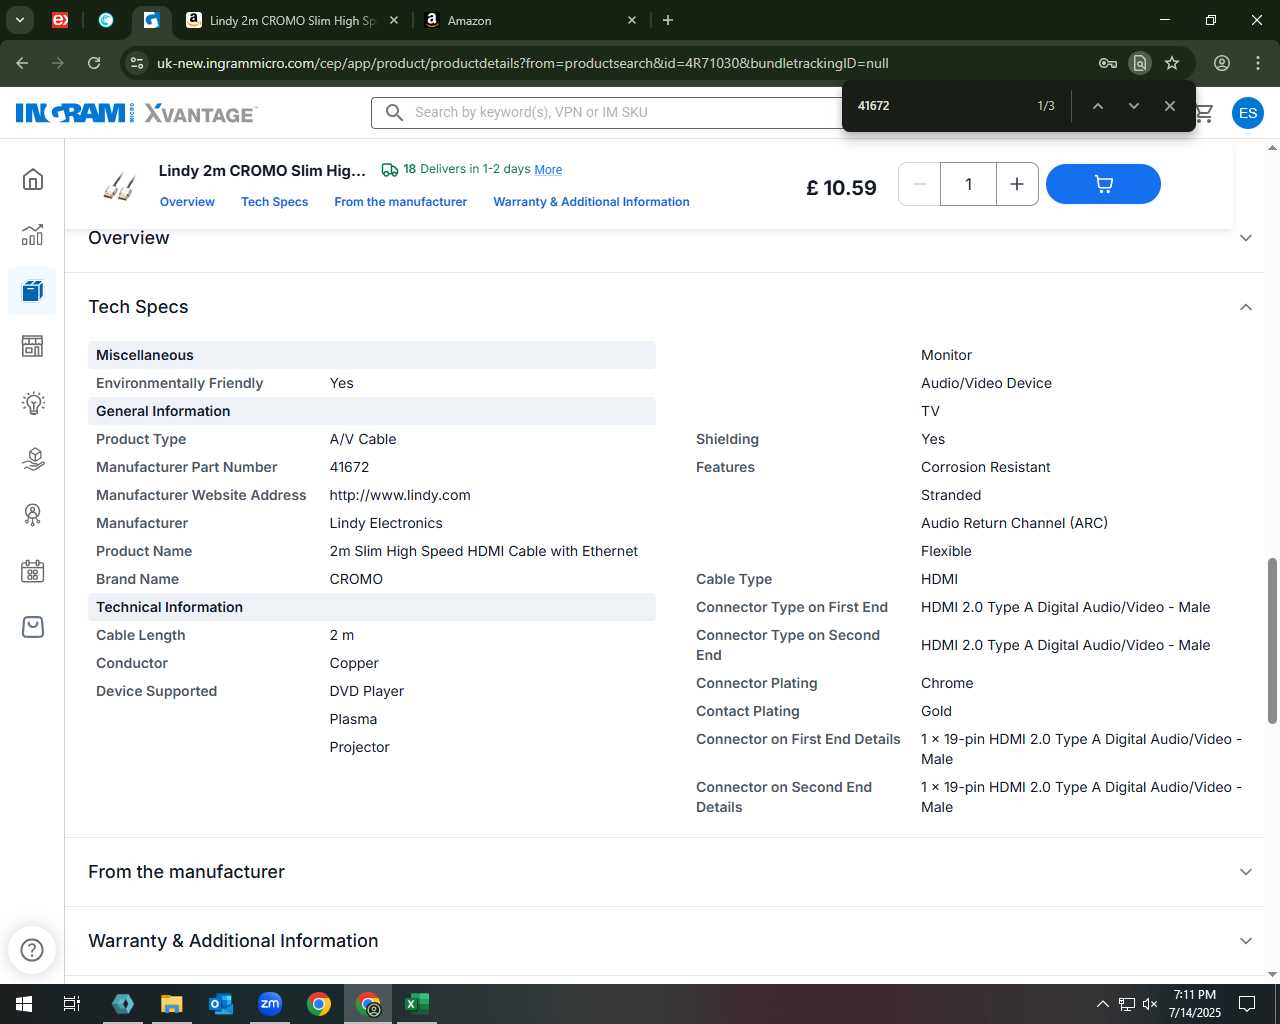Open the notifications center icon
The image size is (1280, 1024).
tap(1247, 1004)
